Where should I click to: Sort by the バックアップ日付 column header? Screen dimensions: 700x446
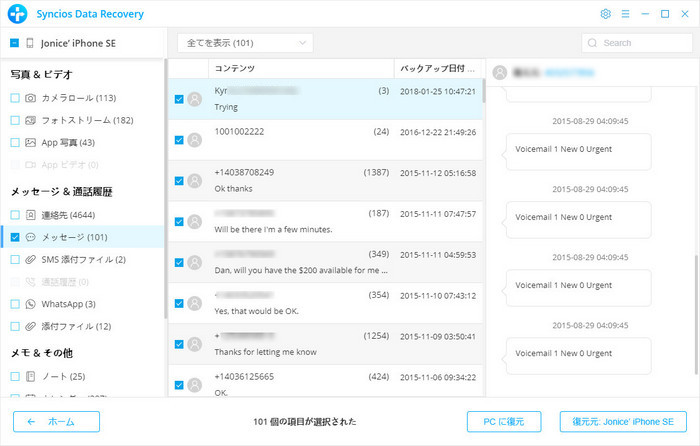click(x=439, y=68)
